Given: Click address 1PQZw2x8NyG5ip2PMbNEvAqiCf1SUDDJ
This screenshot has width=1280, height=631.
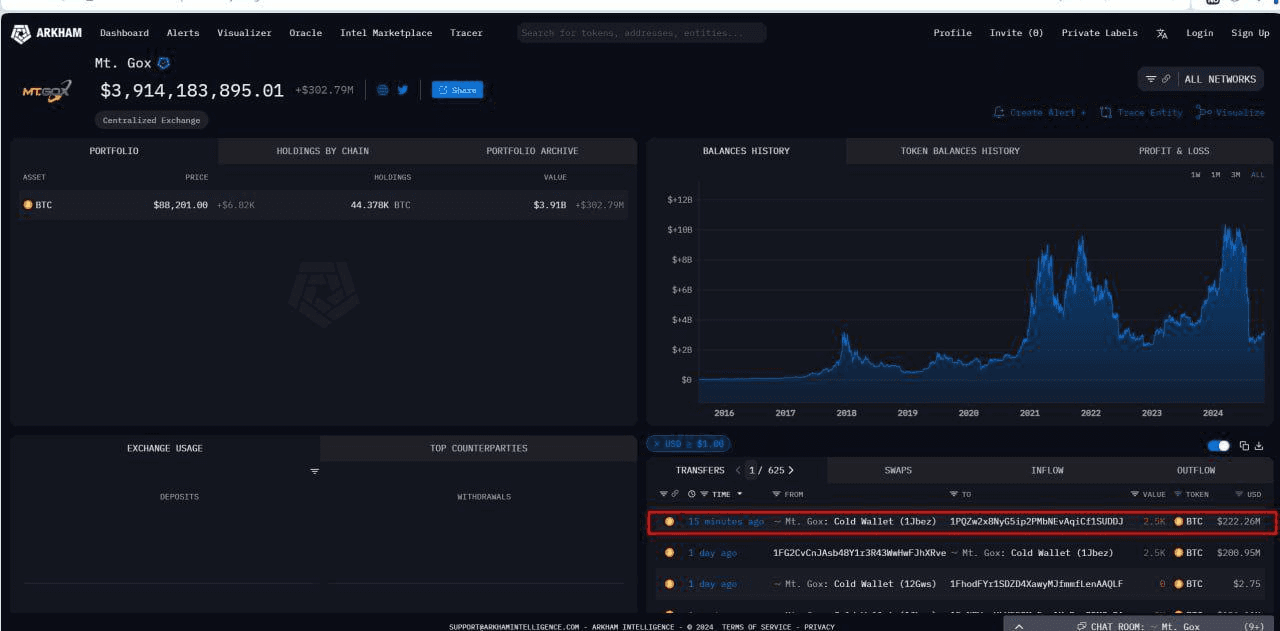Looking at the screenshot, I should (x=1036, y=521).
